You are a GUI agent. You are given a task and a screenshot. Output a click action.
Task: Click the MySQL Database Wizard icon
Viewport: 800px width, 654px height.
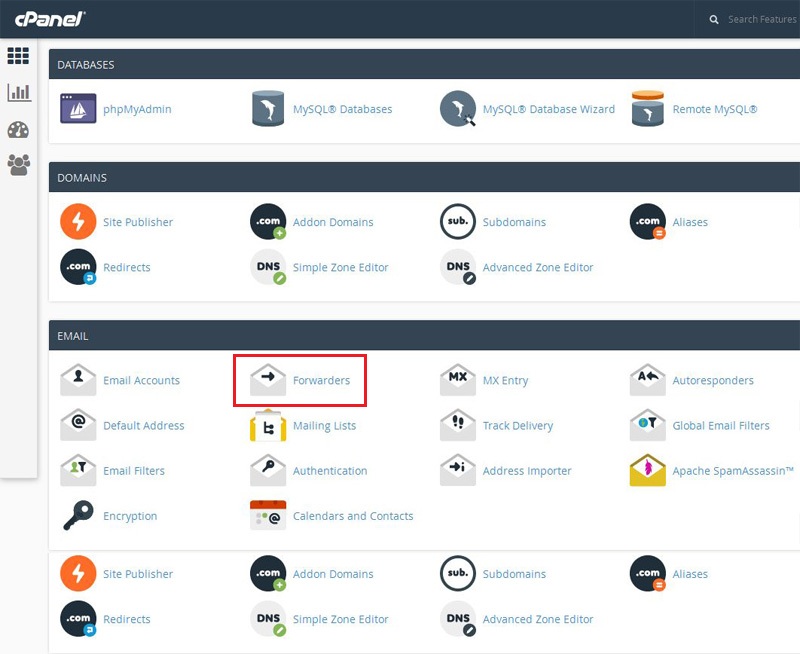[x=458, y=108]
